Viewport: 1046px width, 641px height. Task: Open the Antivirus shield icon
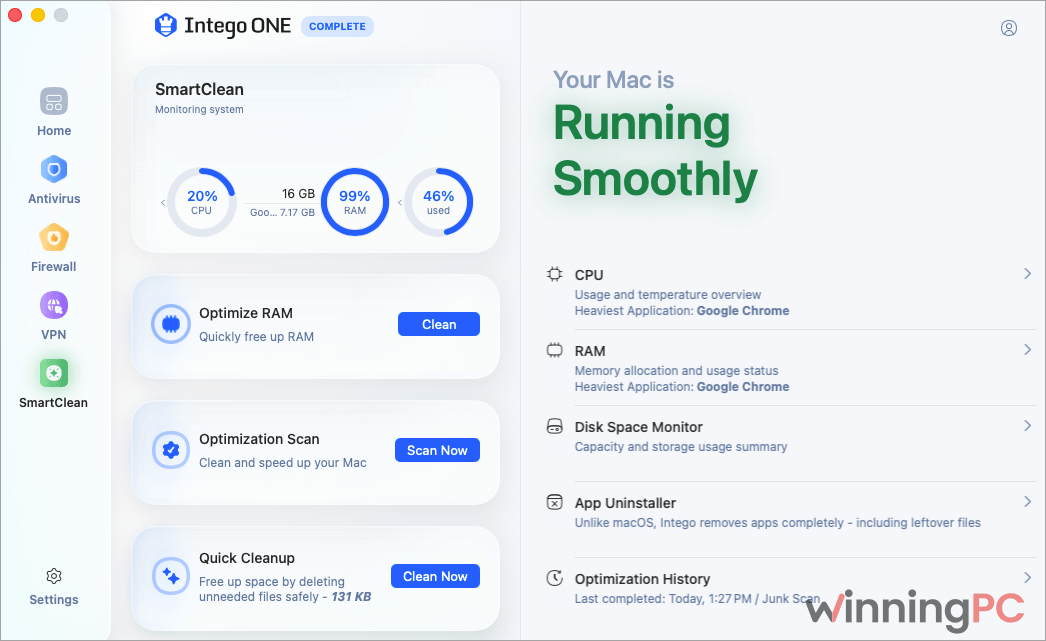tap(54, 169)
